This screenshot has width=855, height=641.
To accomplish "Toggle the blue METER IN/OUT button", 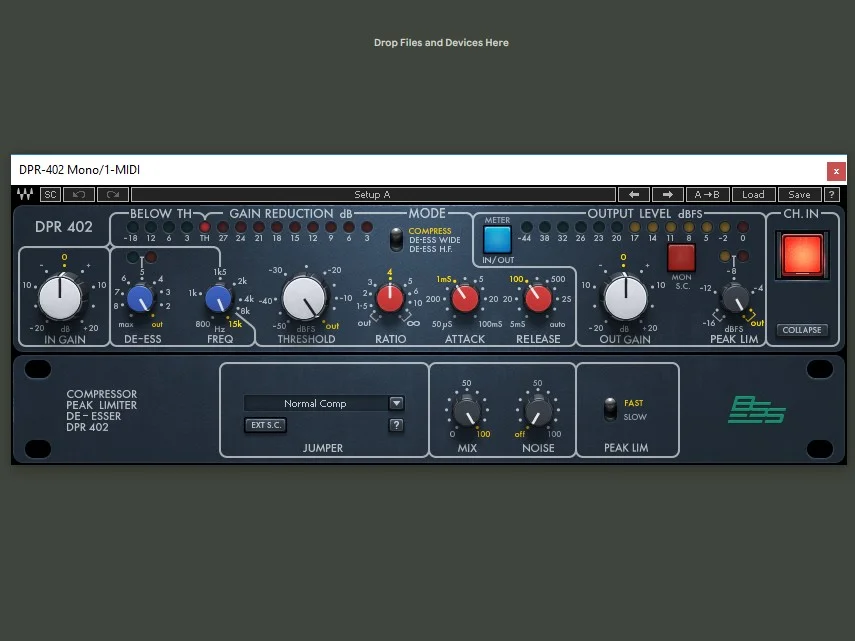I will point(497,240).
